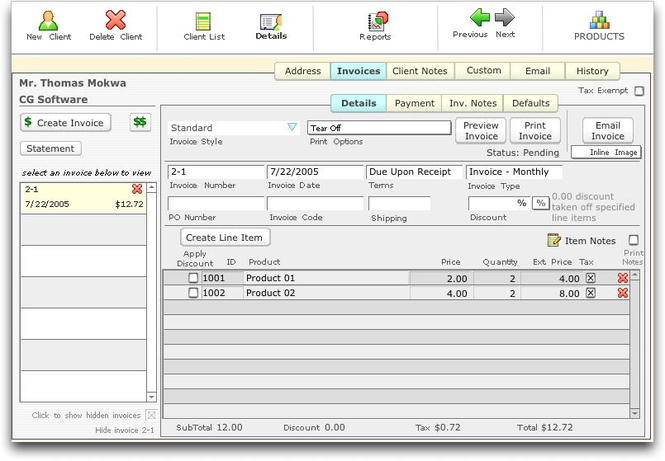Viewport: 665px width, 461px height.
Task: Toggle Tax checkbox on Product 02 row
Action: coord(590,293)
